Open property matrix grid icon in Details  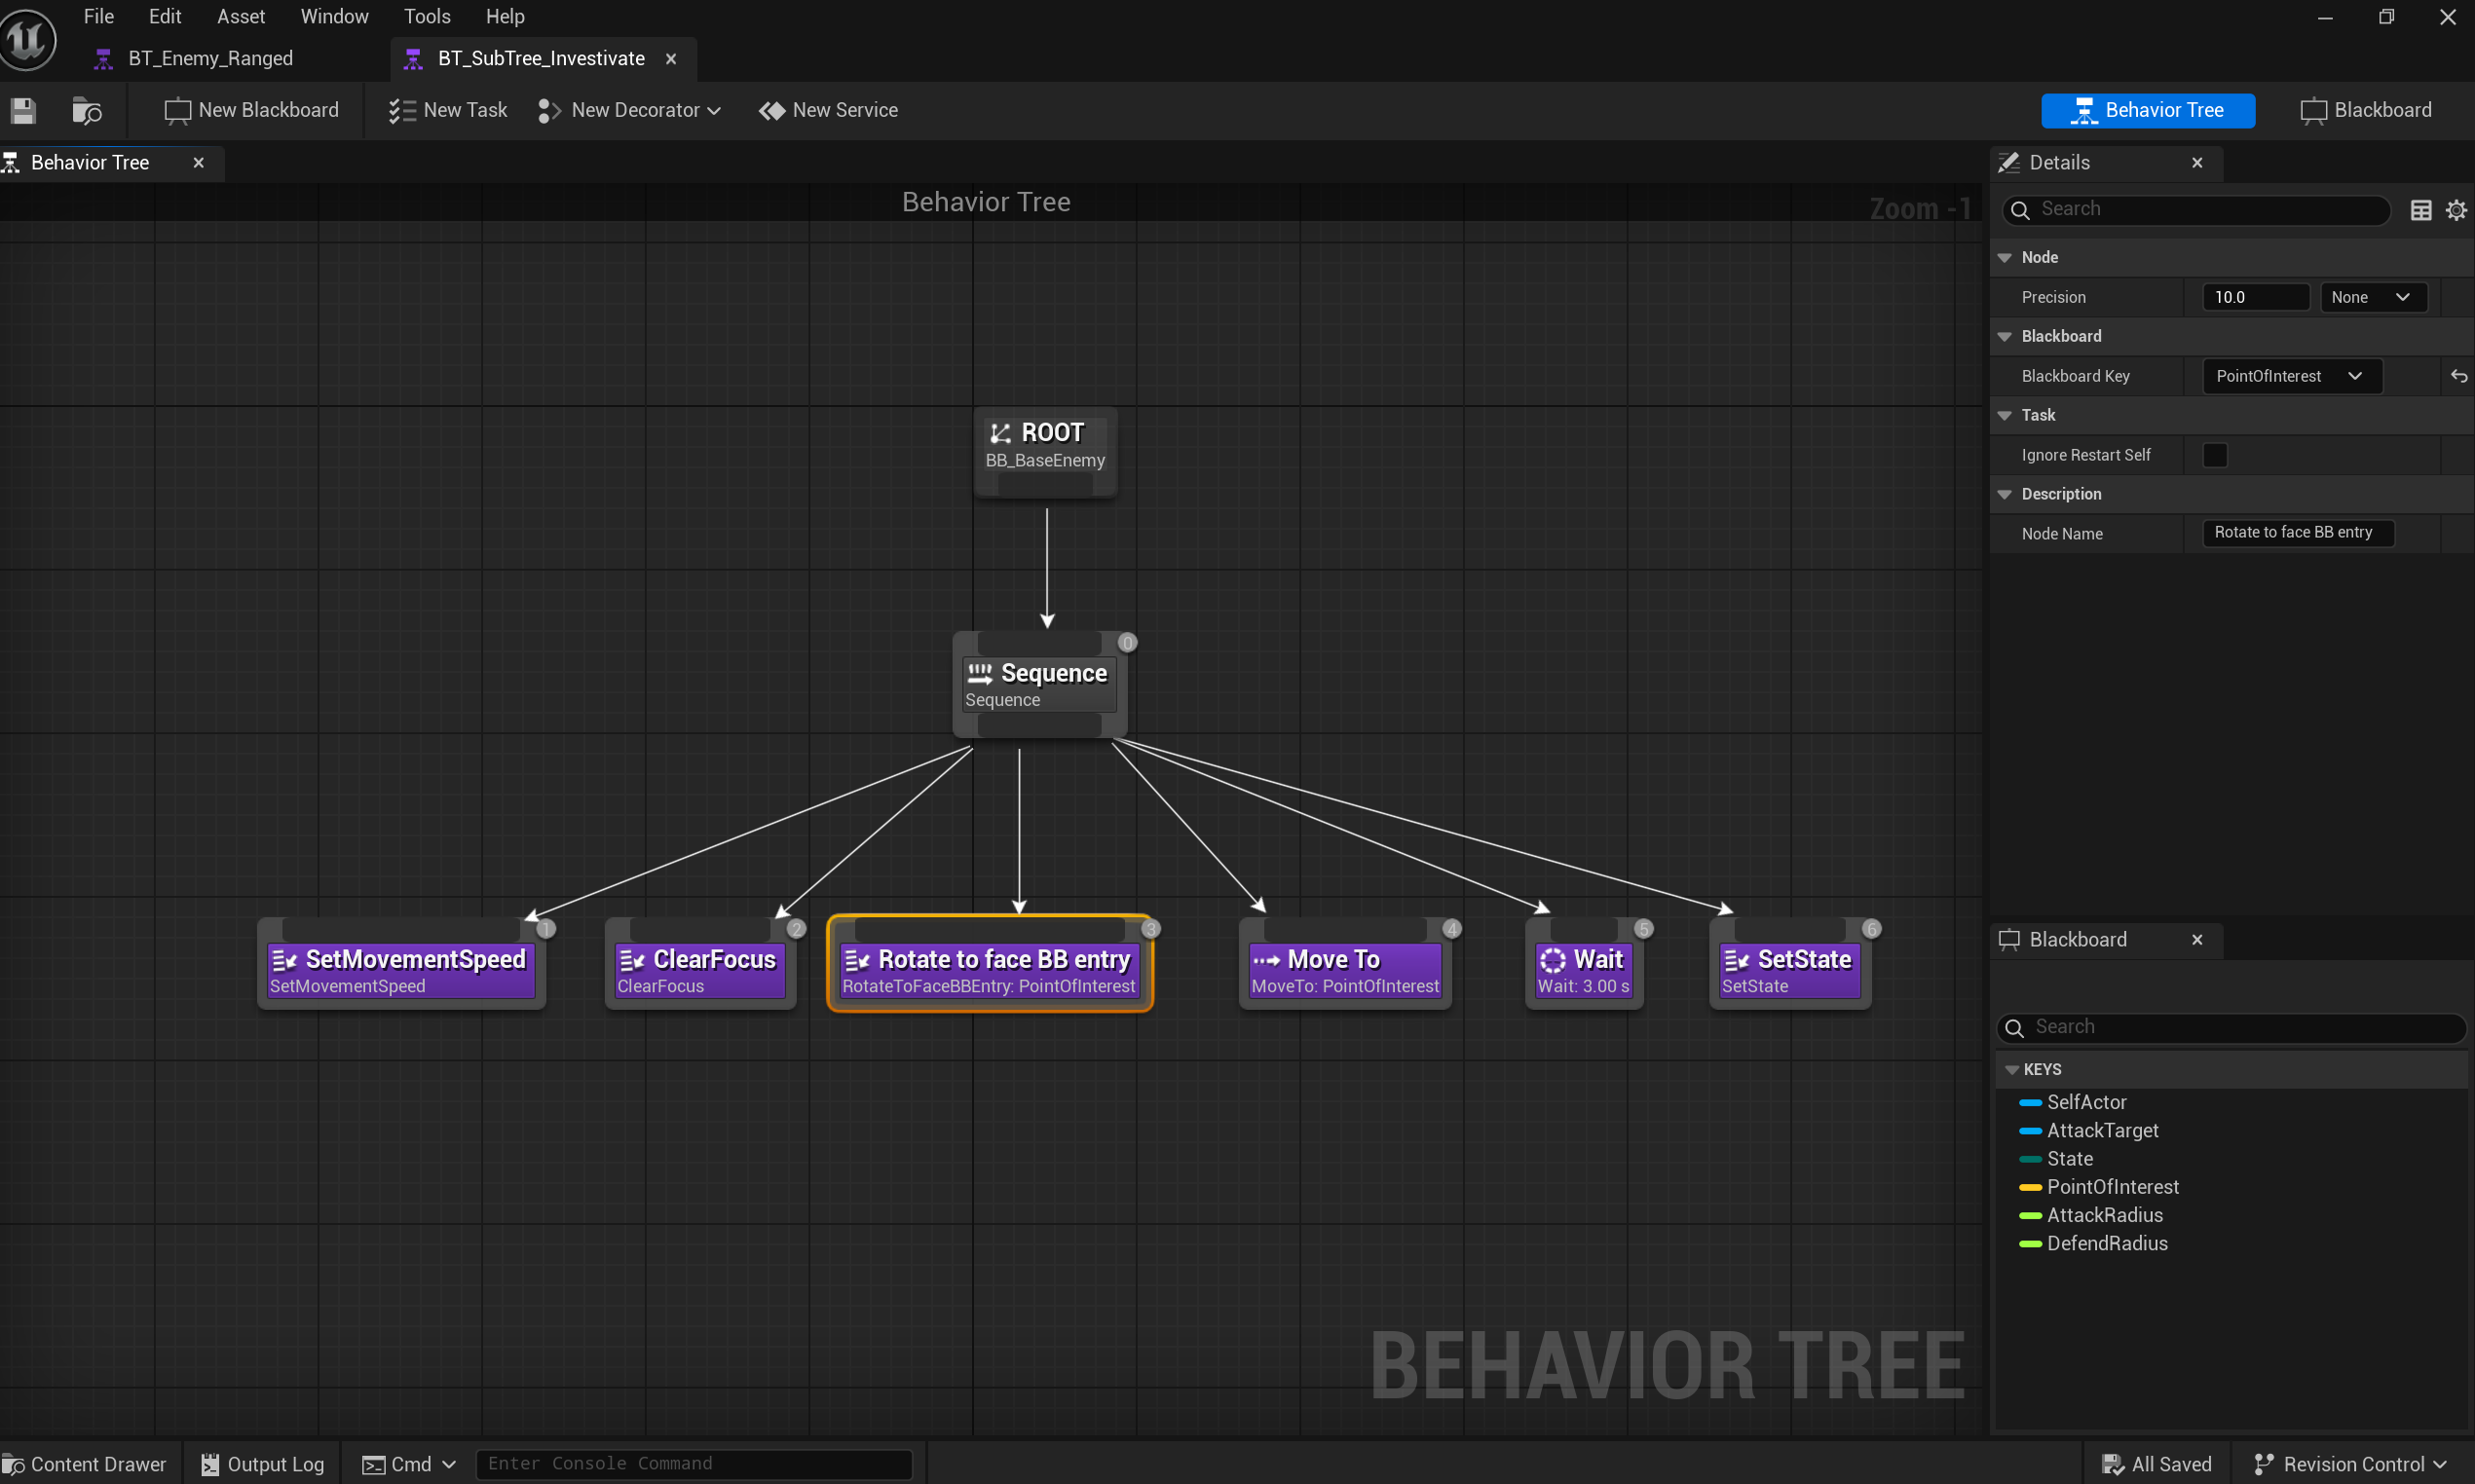[x=2420, y=210]
